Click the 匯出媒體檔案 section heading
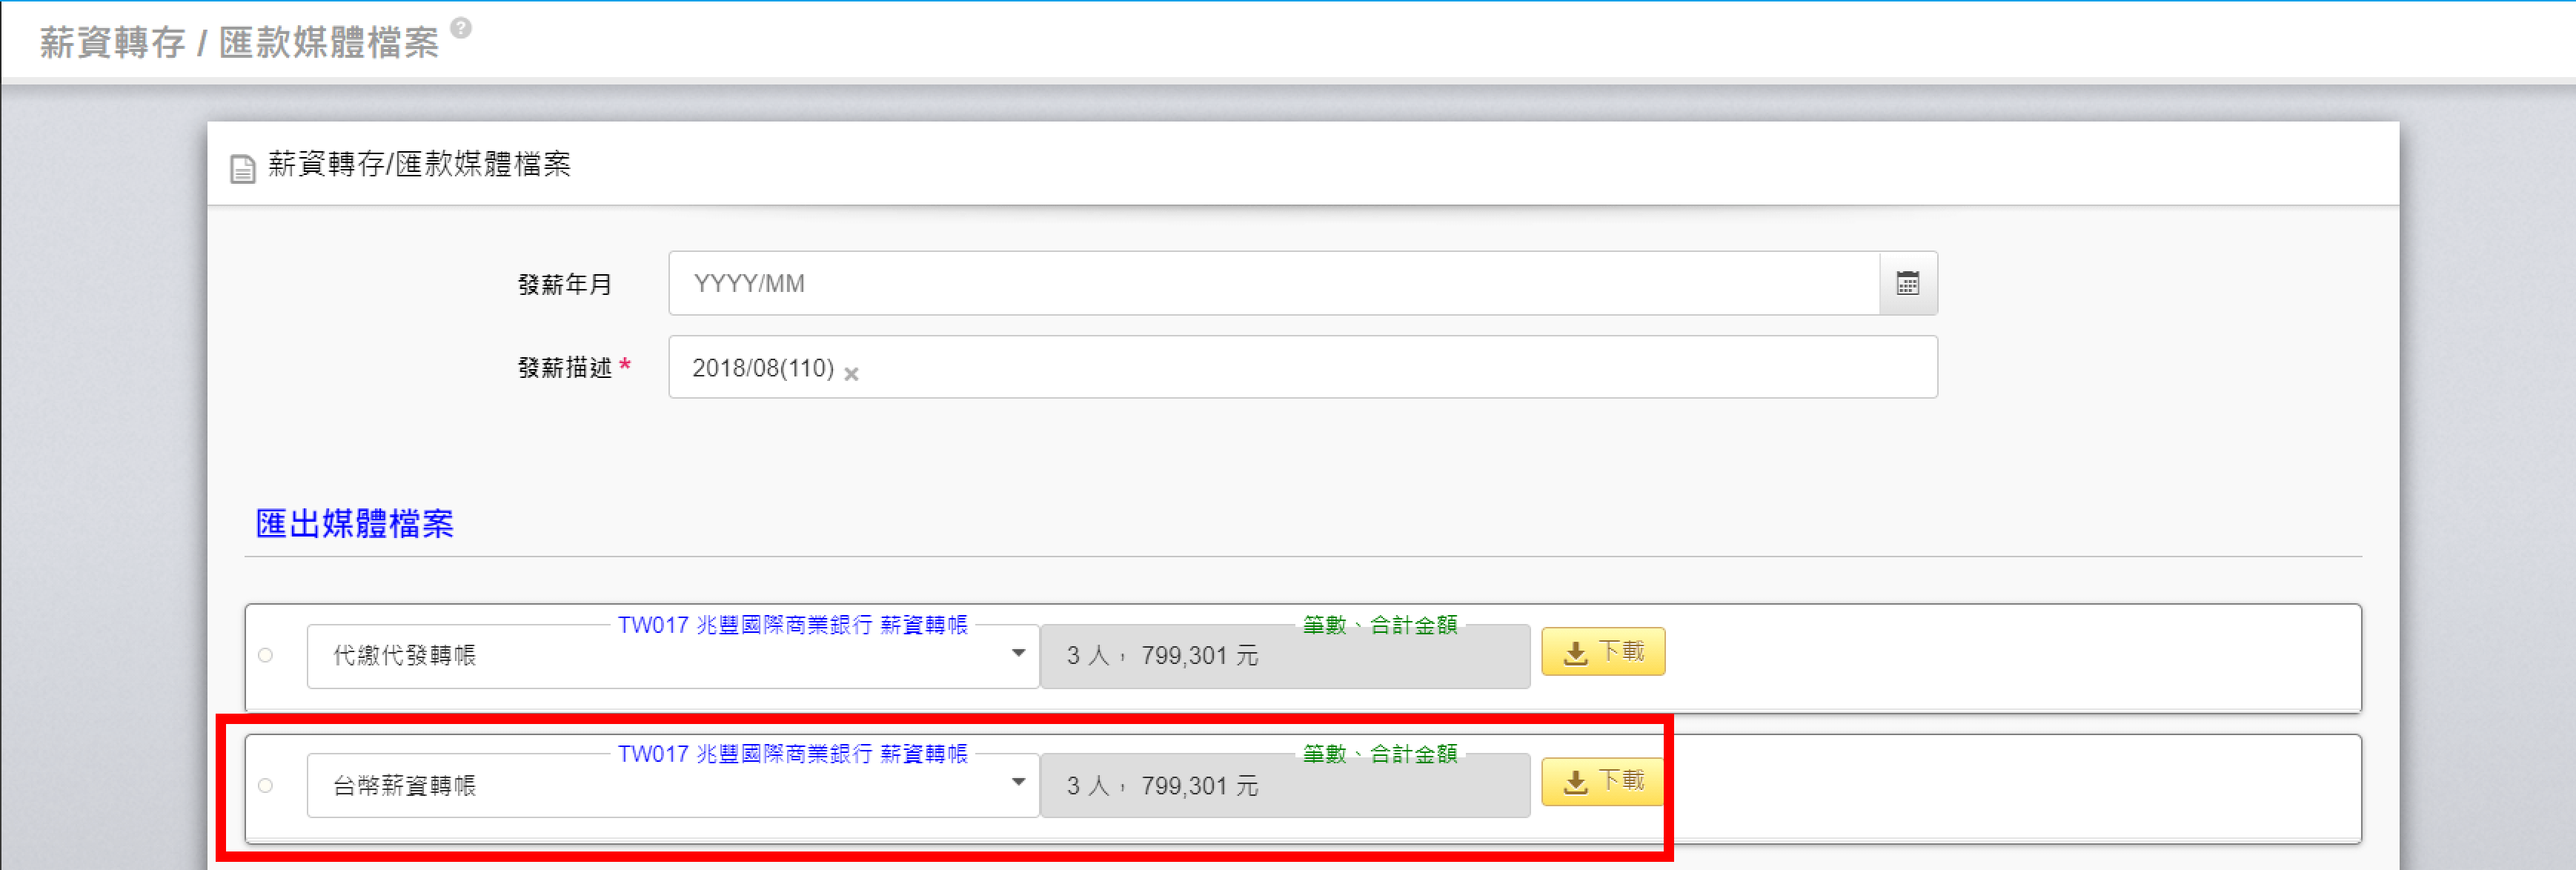This screenshot has width=2576, height=870. coord(354,524)
